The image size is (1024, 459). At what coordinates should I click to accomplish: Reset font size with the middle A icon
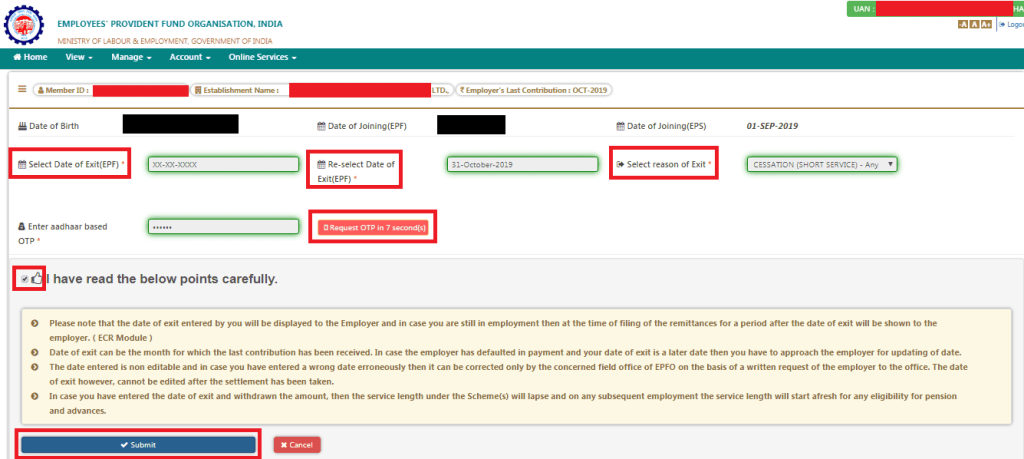click(x=973, y=24)
